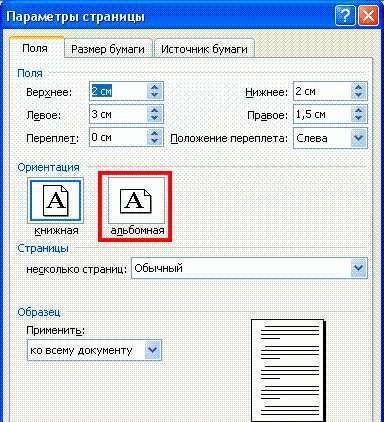Viewport: 384px width, 422px height.
Task: Decrease the Верхнее margin with down arrow
Action: click(154, 95)
